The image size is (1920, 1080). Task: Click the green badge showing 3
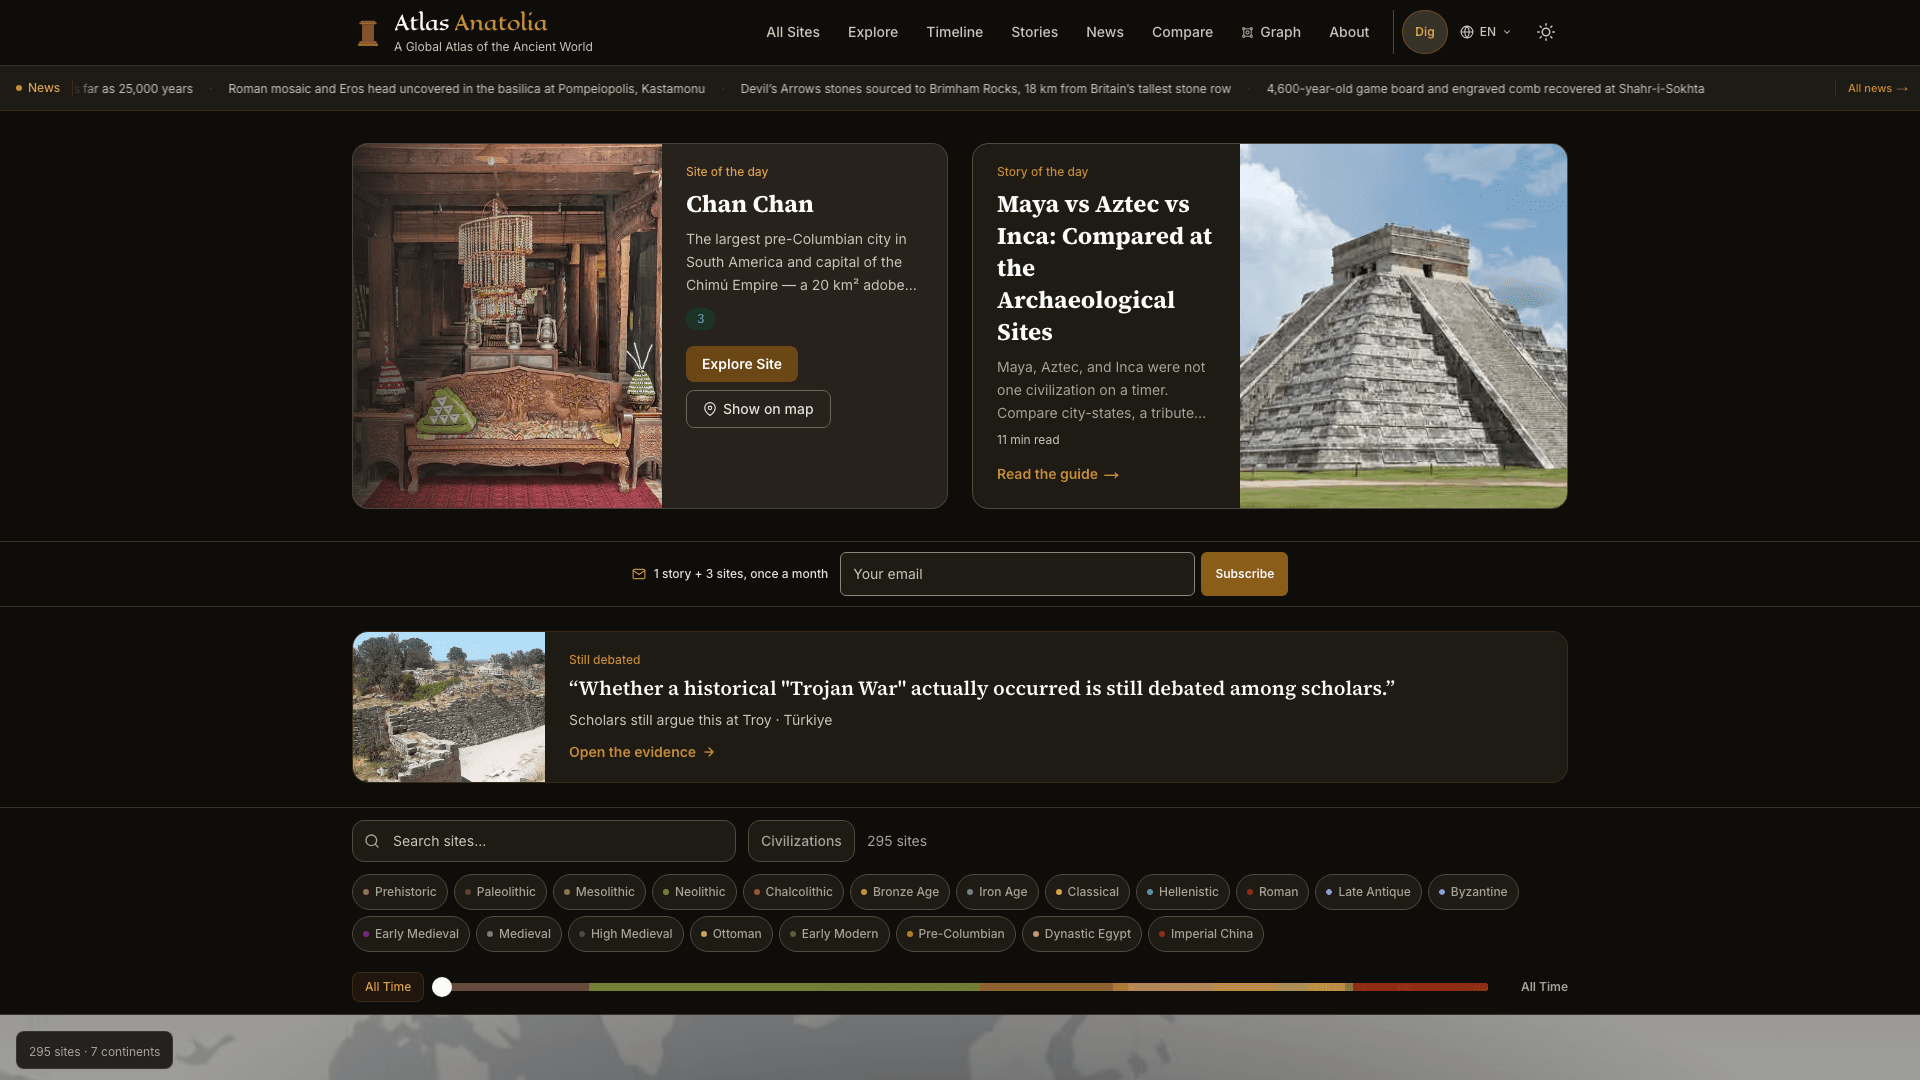pyautogui.click(x=700, y=319)
